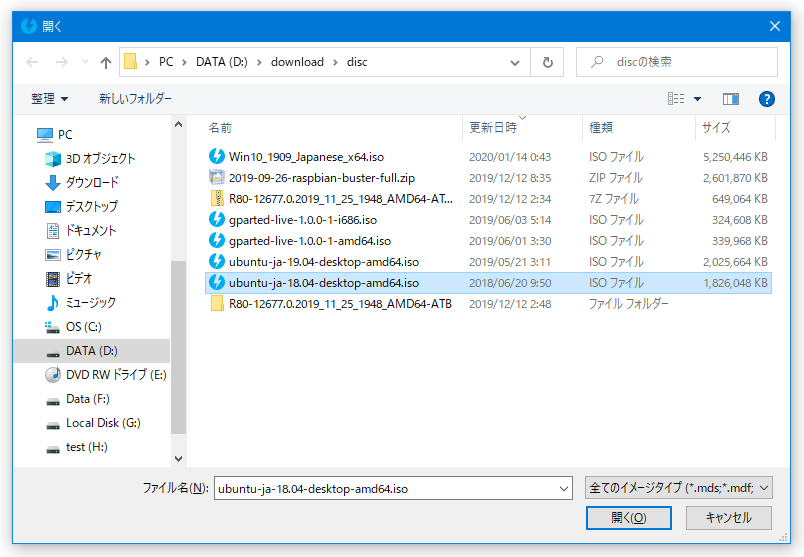Open help with the question mark icon
The height and width of the screenshot is (557, 804).
[767, 98]
